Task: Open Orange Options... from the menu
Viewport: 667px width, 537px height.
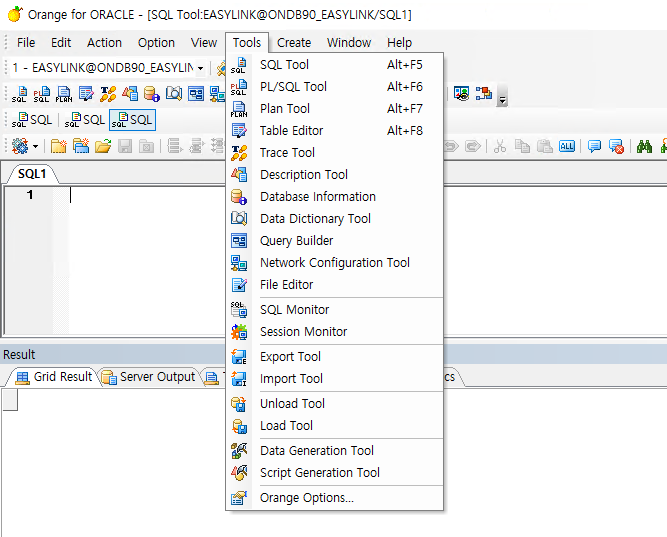Action: point(334,498)
